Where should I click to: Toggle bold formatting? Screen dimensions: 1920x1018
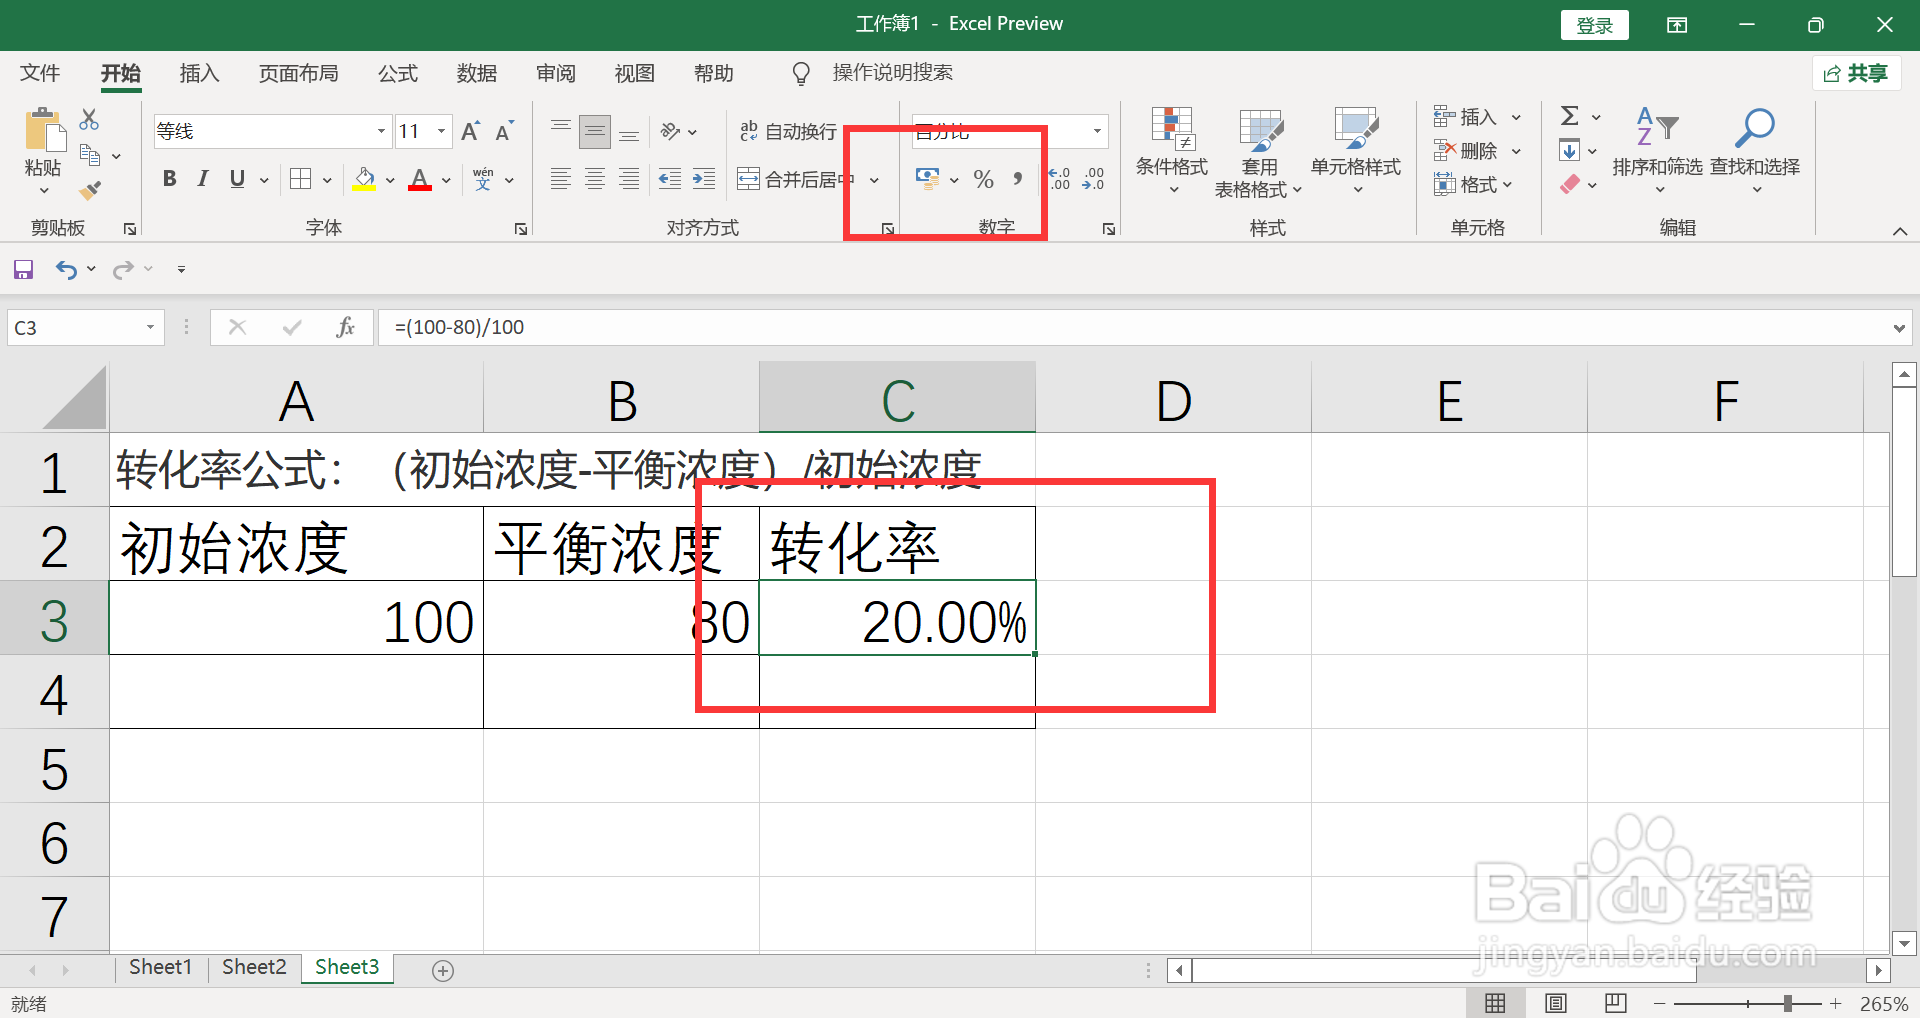[x=170, y=179]
